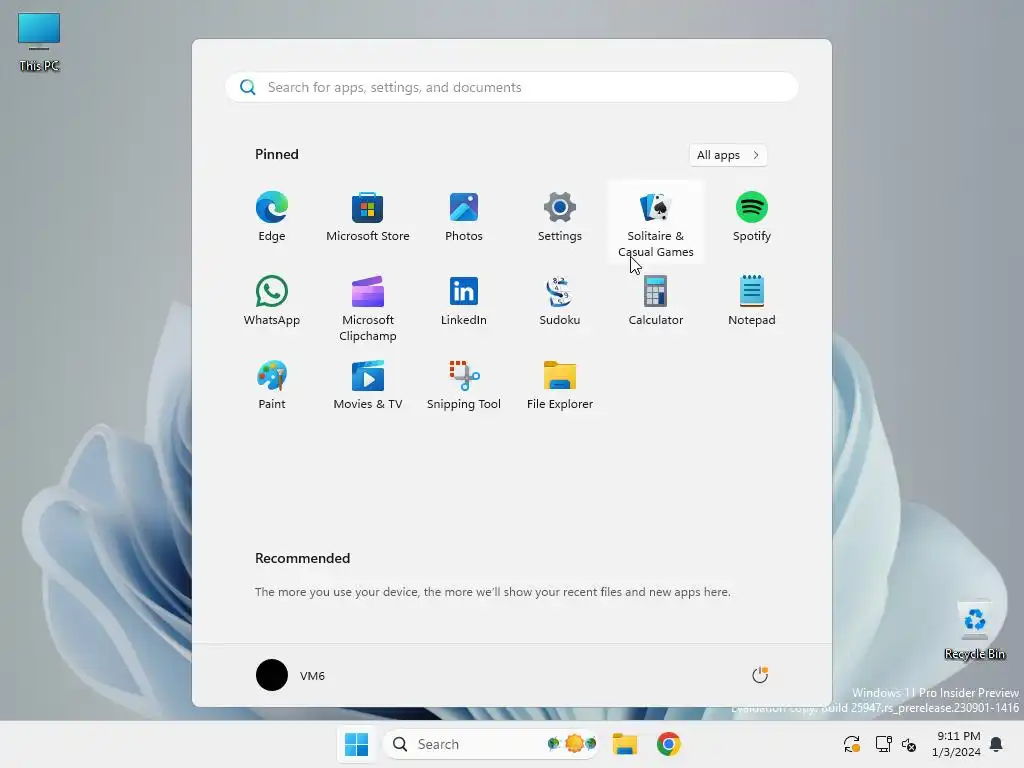
Task: Open the notification bell in system tray
Action: click(x=996, y=744)
